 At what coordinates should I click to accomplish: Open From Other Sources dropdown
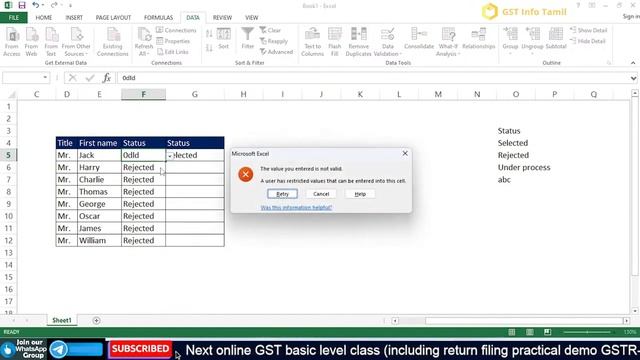point(76,42)
